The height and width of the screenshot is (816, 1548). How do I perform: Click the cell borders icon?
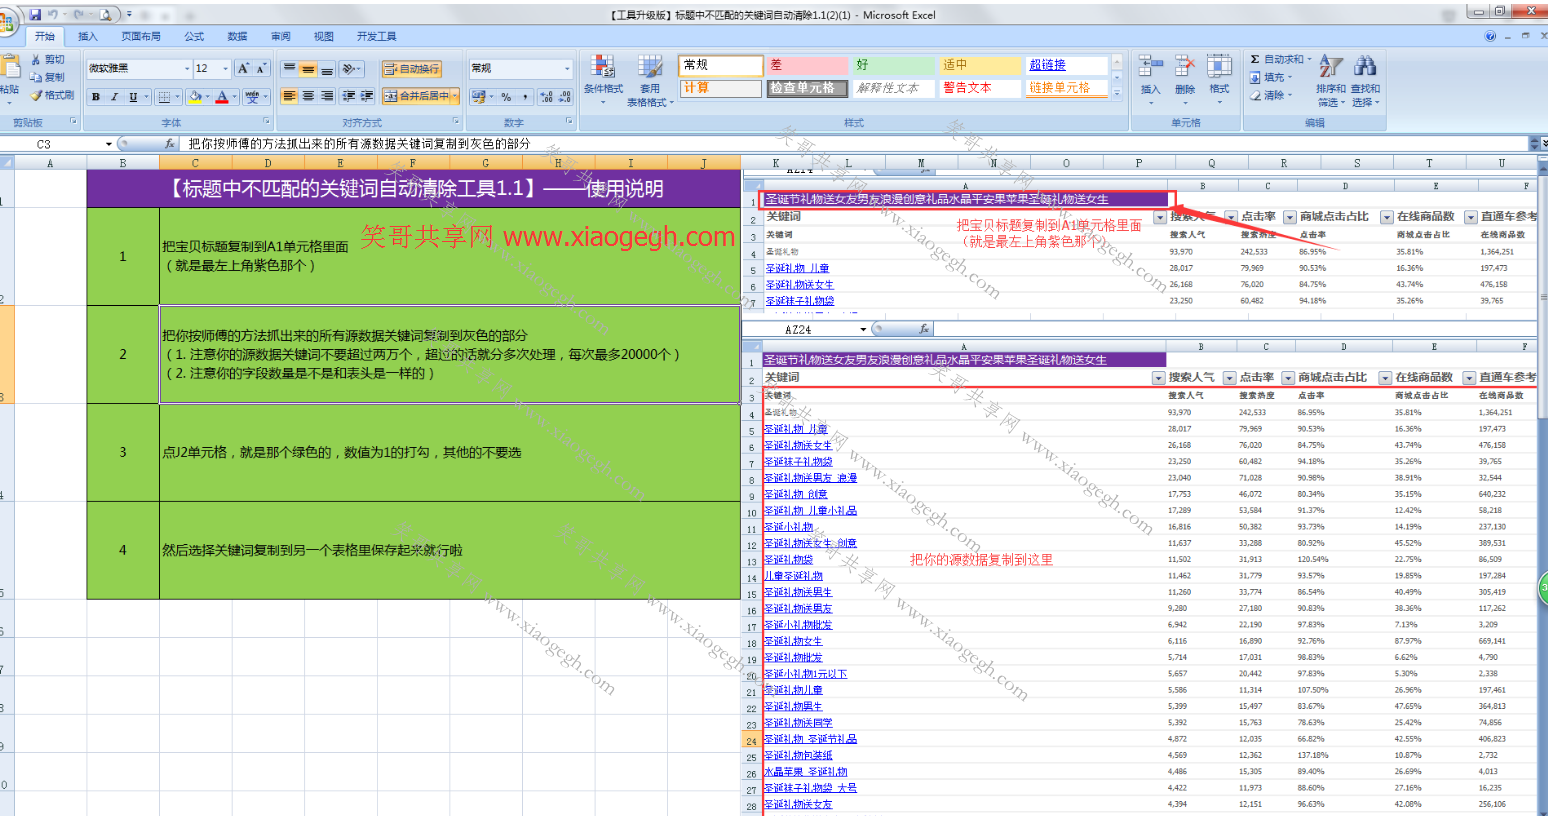(164, 97)
